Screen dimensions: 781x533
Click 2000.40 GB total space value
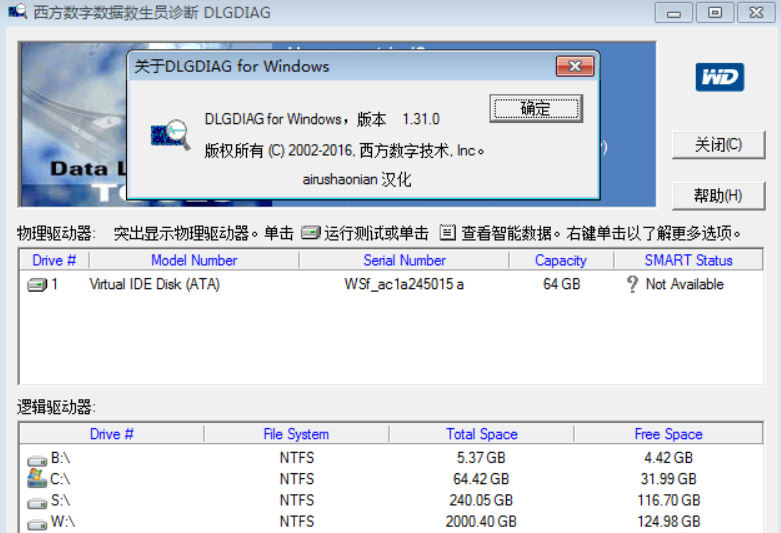pyautogui.click(x=481, y=522)
